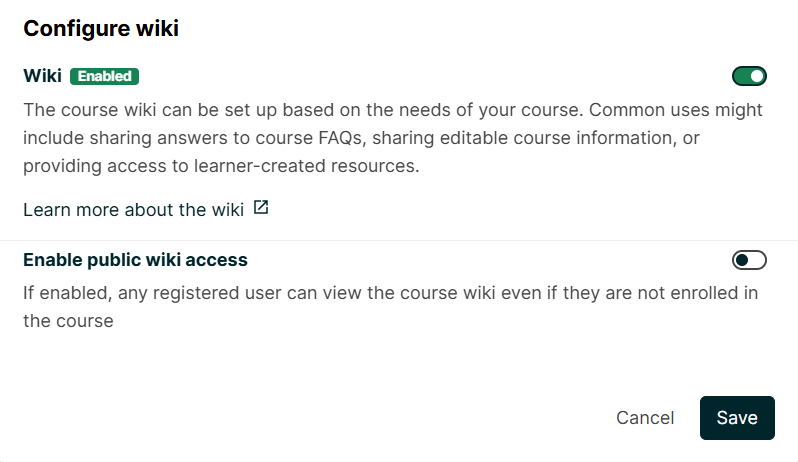Turn off the Wiki toggle switch

click(749, 76)
